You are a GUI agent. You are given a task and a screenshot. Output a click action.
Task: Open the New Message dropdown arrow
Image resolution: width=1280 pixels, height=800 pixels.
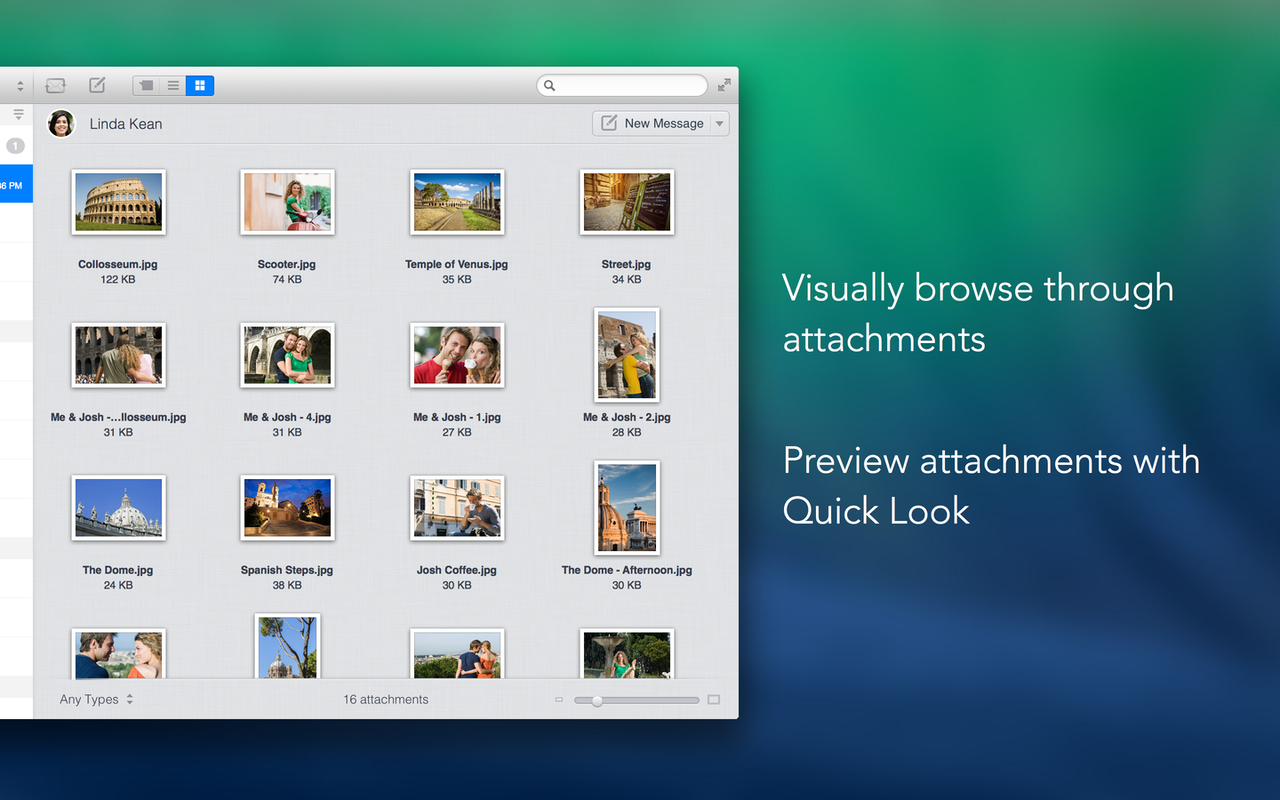(x=719, y=124)
